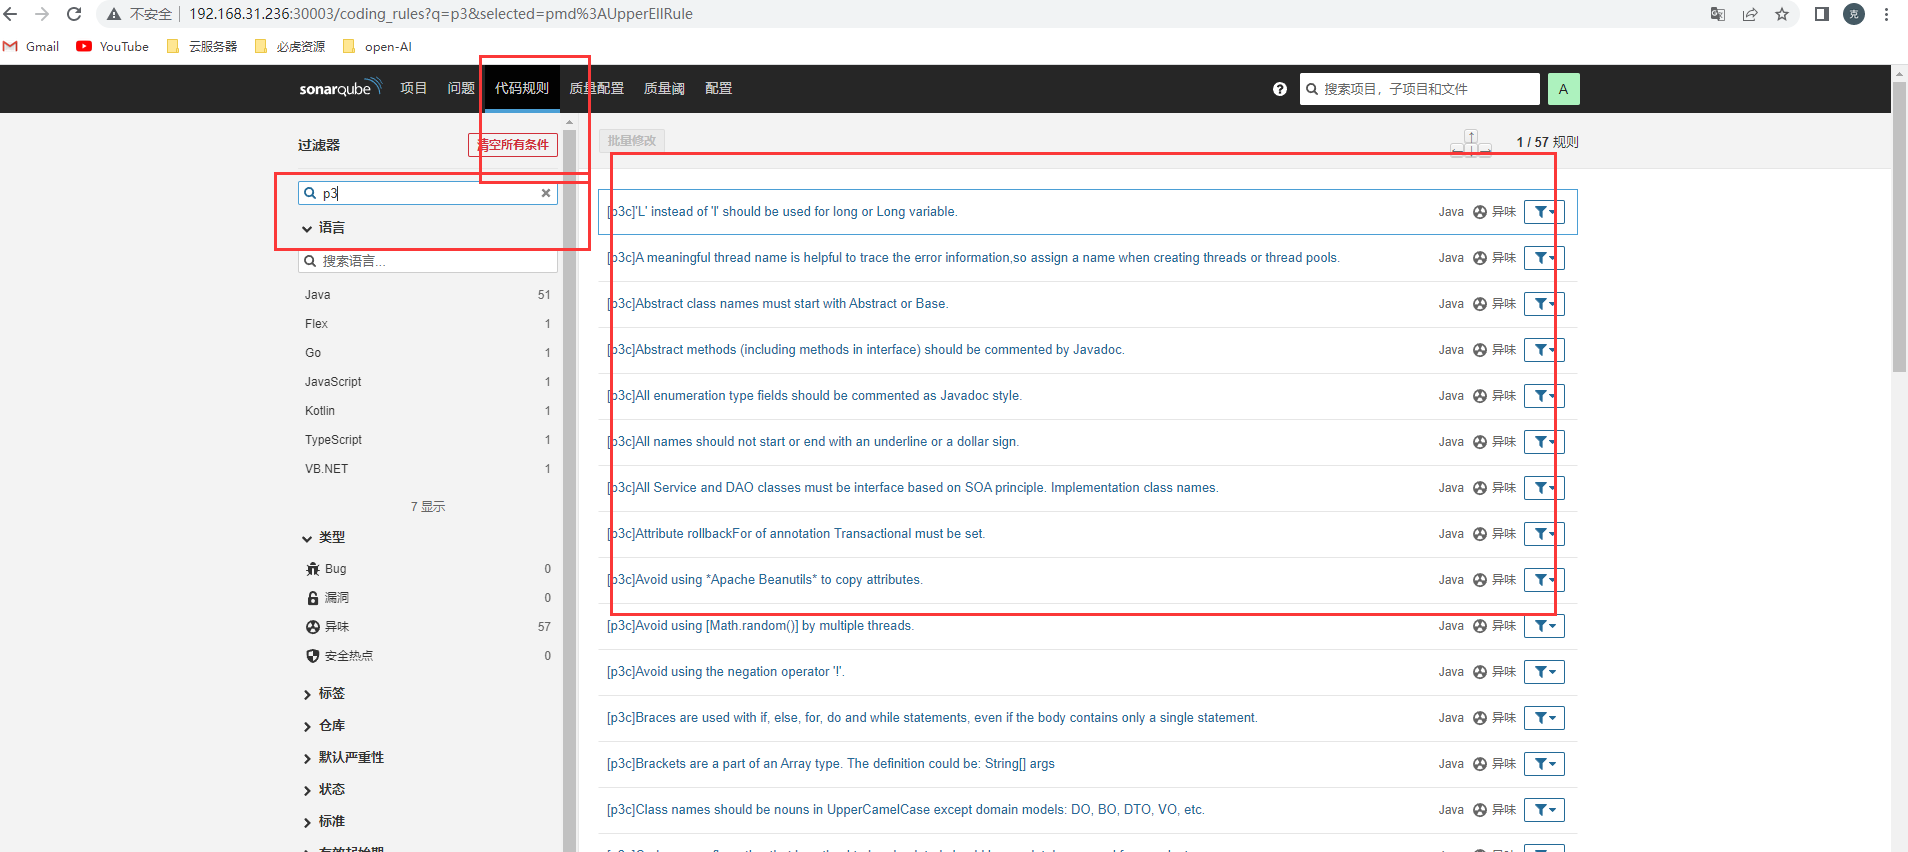The height and width of the screenshot is (852, 1908).
Task: Click the p3 rule search field
Action: click(x=428, y=193)
